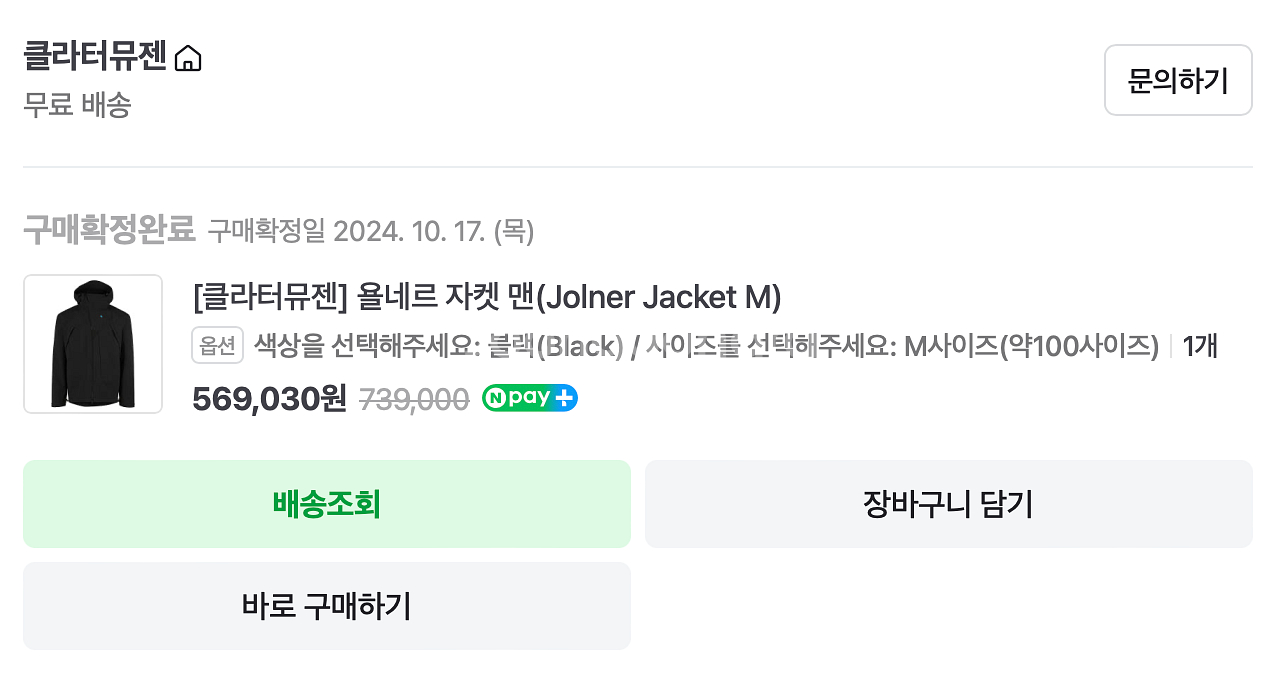Add the jacket via 장바구니 담기 button
This screenshot has height=684, width=1278.
tap(948, 504)
